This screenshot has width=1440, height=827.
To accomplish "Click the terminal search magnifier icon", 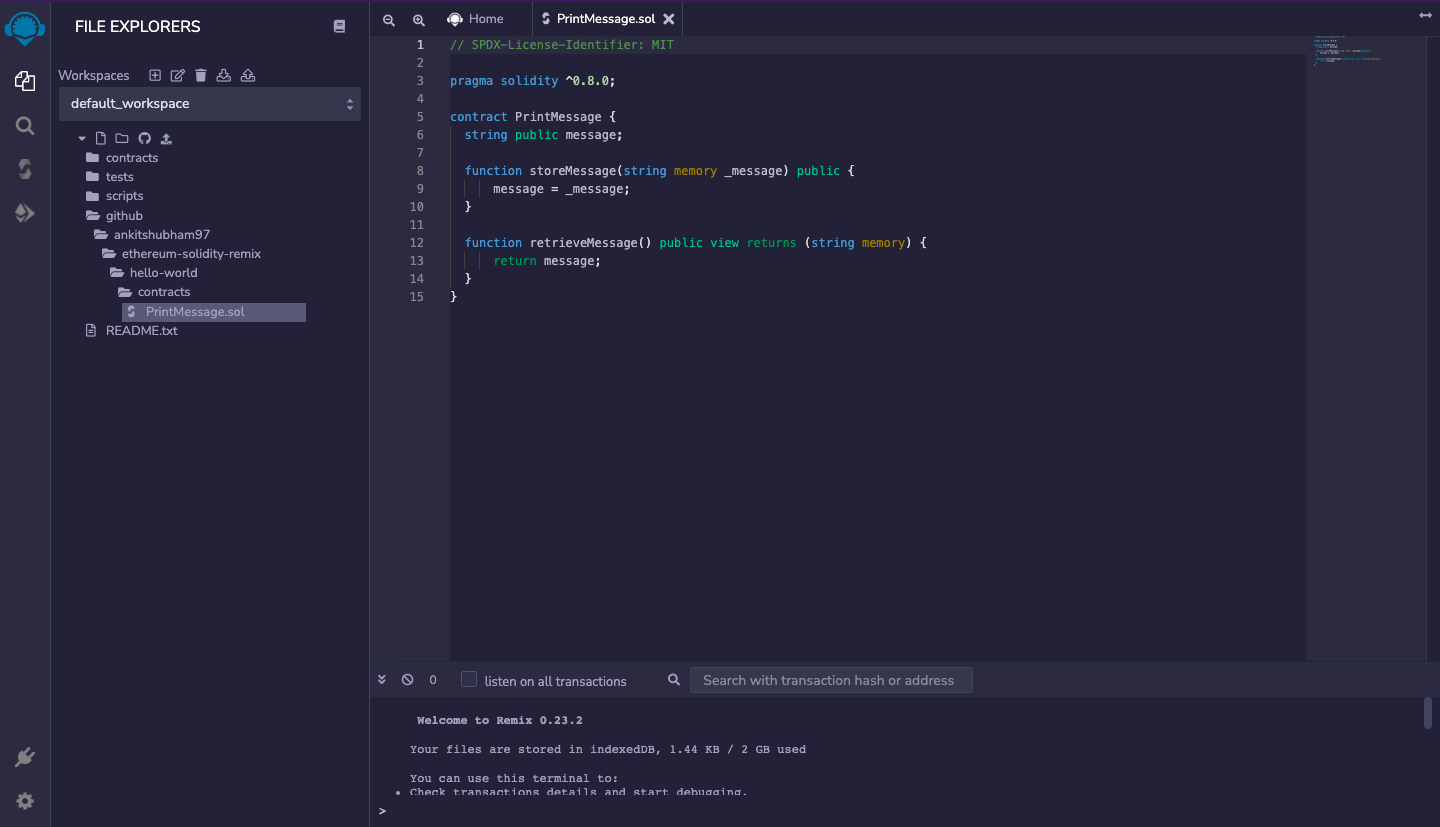I will click(674, 680).
